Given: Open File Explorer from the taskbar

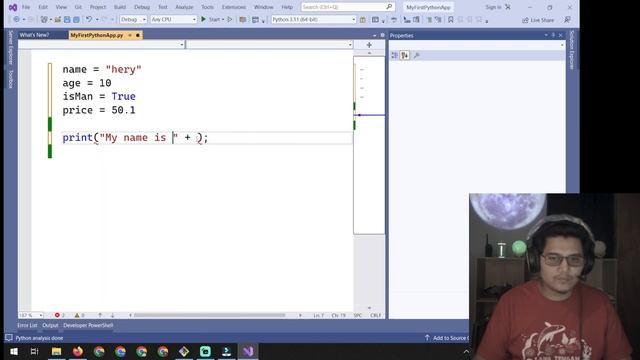Looking at the screenshot, I should tap(56, 351).
